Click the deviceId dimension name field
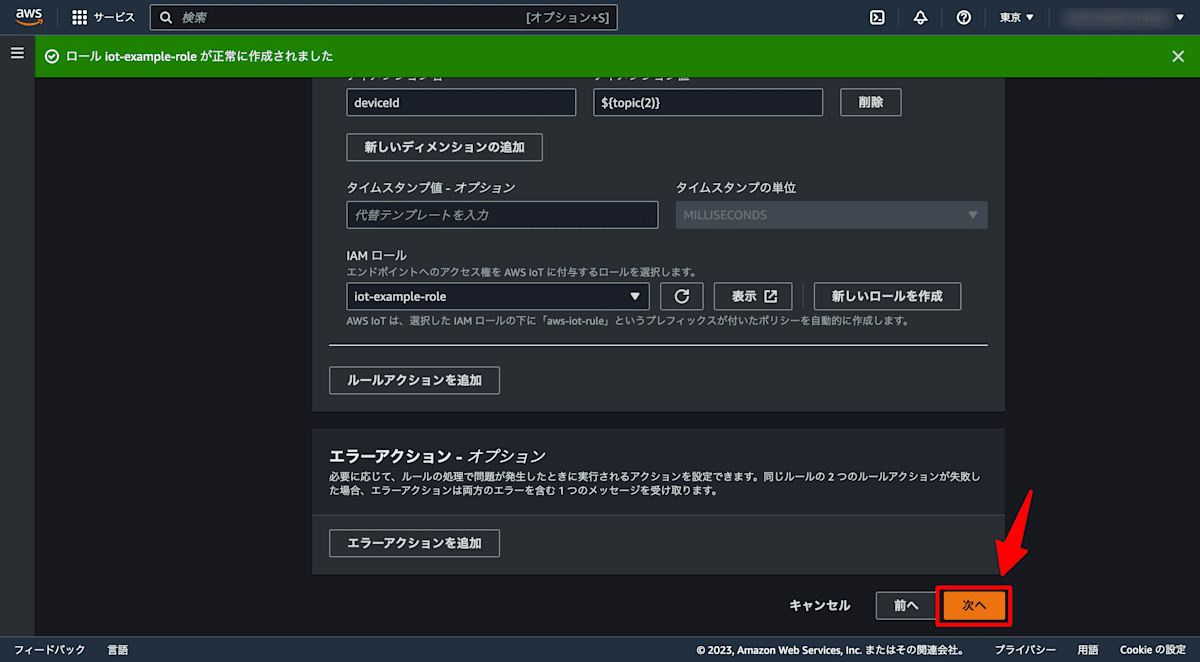 (461, 102)
